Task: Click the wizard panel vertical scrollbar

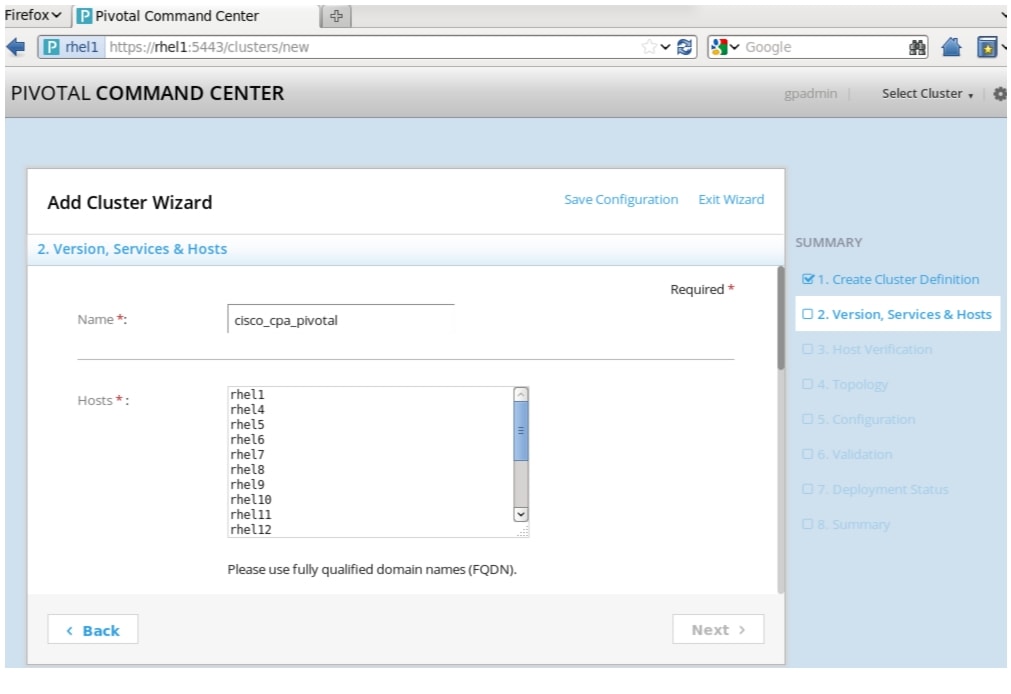Action: pyautogui.click(x=781, y=319)
